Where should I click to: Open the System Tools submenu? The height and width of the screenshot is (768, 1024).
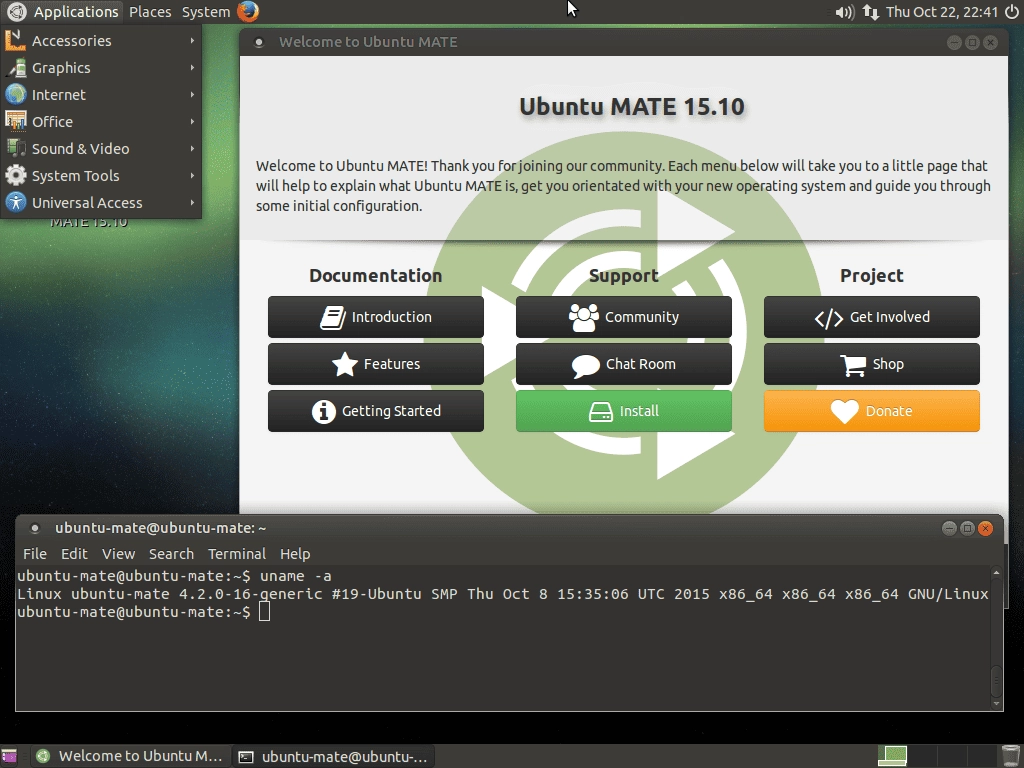pyautogui.click(x=101, y=176)
